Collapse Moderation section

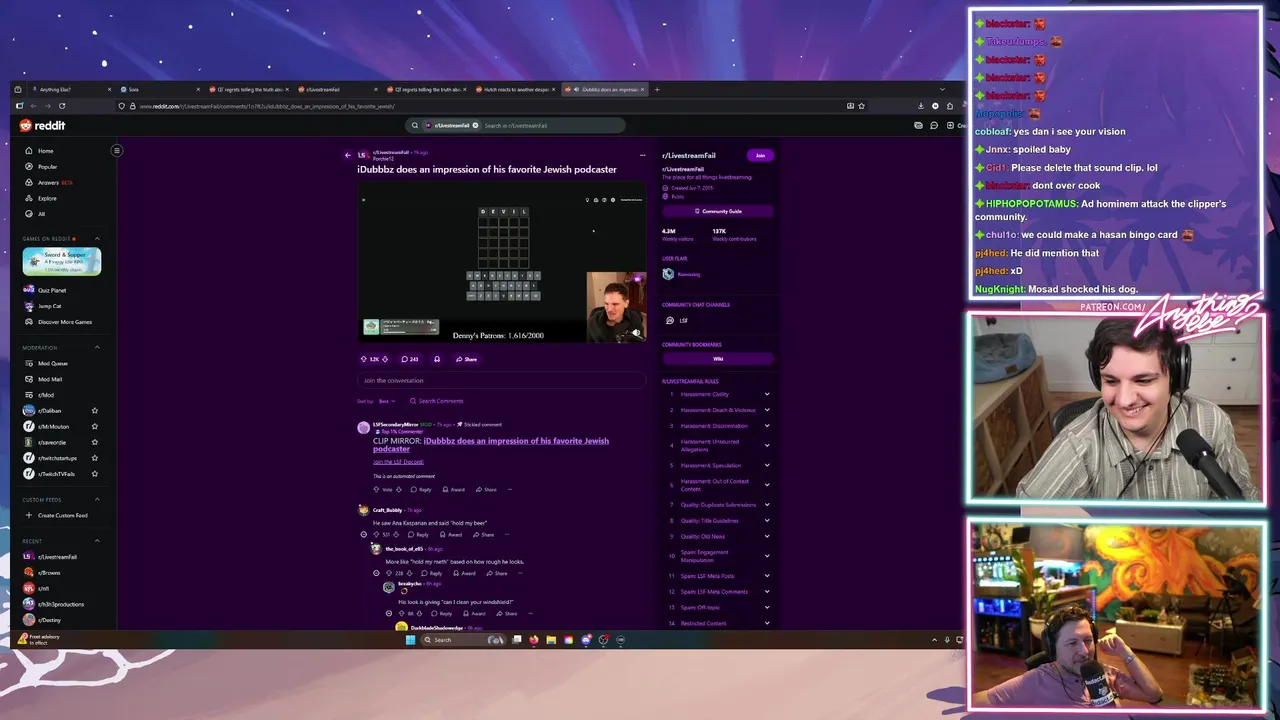coord(97,348)
